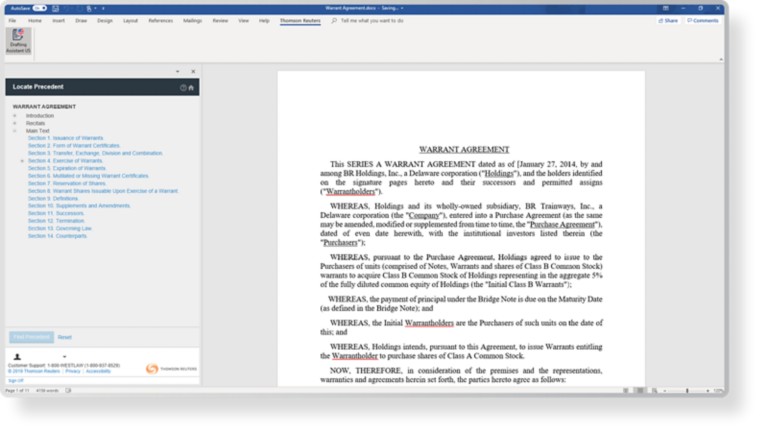Click the 2019 Thomson Reuters copyright link
This screenshot has width=768, height=432.
(34, 371)
